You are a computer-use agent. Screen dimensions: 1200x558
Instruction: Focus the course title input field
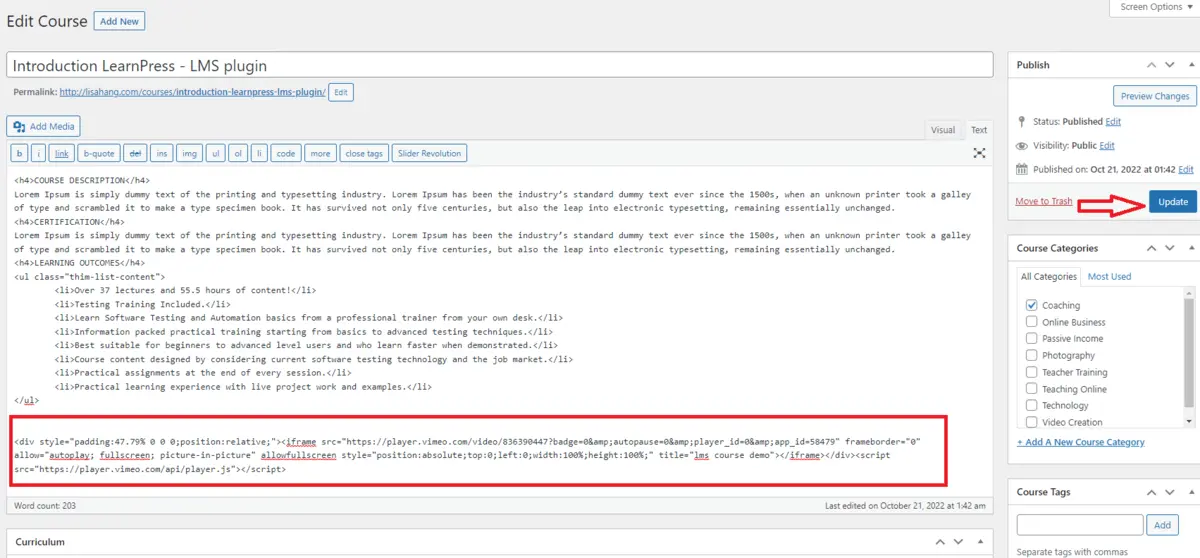pyautogui.click(x=500, y=65)
